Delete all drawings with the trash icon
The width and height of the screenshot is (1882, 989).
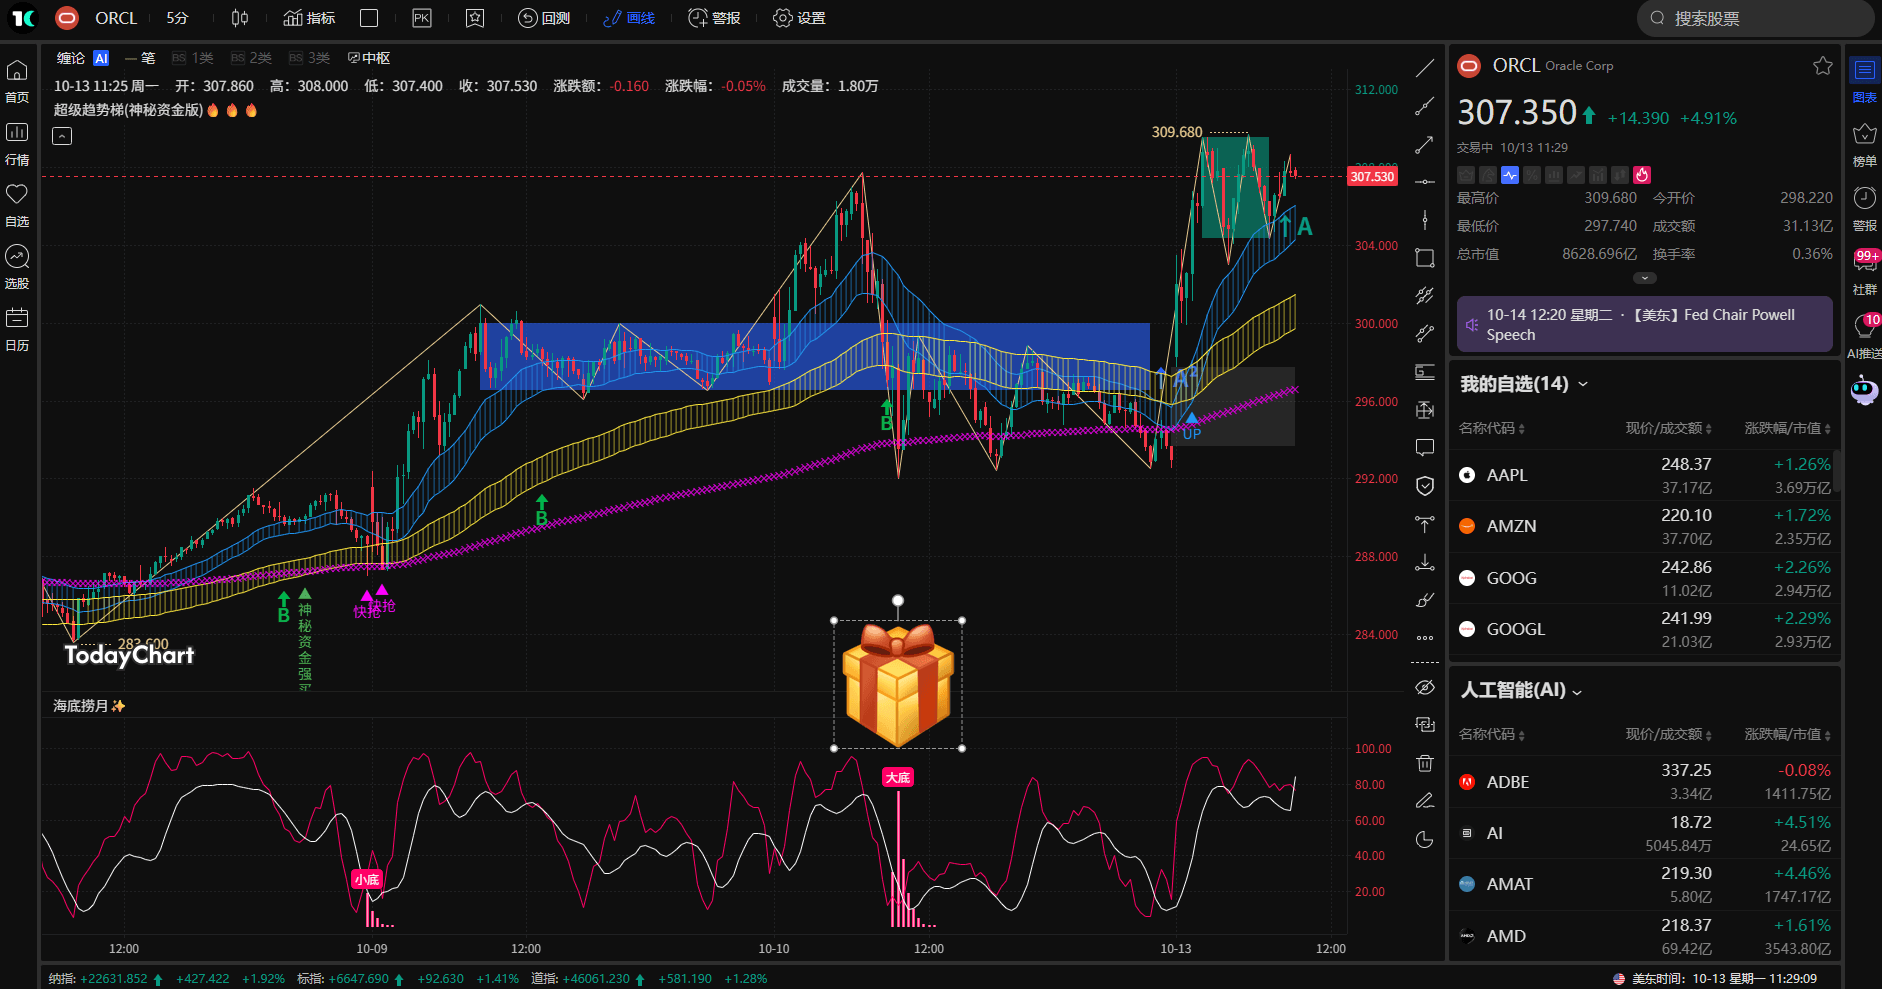point(1425,763)
